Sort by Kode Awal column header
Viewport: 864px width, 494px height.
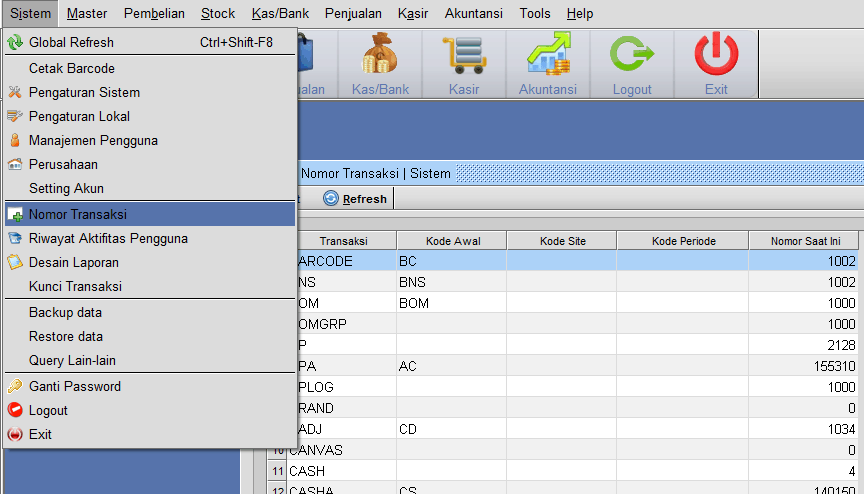(x=453, y=241)
